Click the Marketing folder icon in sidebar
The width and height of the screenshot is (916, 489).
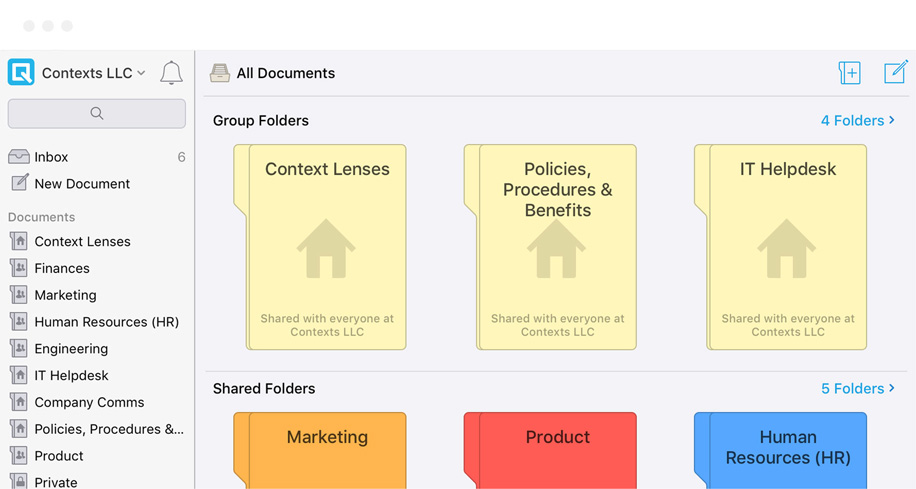coord(19,295)
